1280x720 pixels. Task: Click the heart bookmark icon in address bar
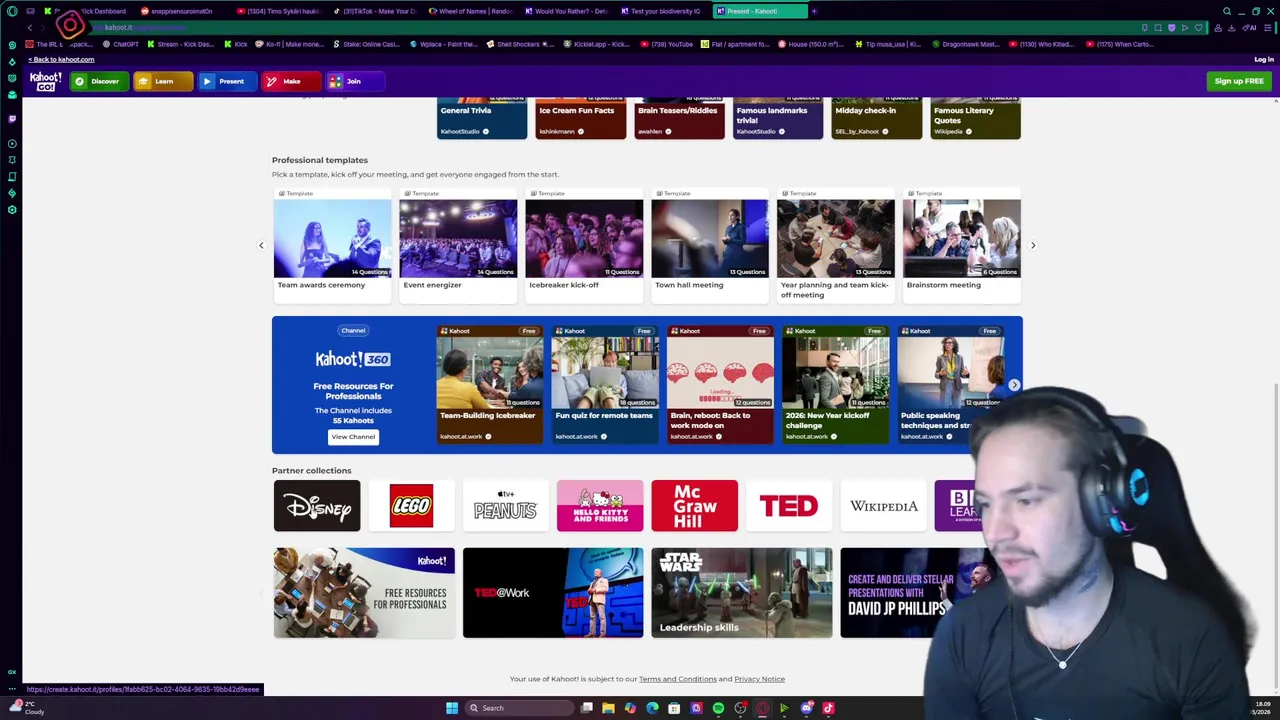(x=1198, y=28)
